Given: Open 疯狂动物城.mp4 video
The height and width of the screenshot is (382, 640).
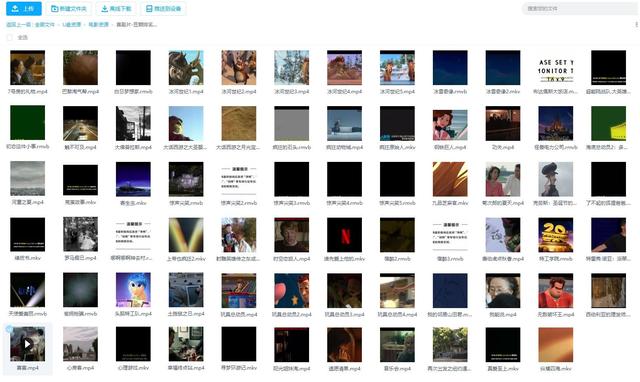Looking at the screenshot, I should [x=344, y=123].
